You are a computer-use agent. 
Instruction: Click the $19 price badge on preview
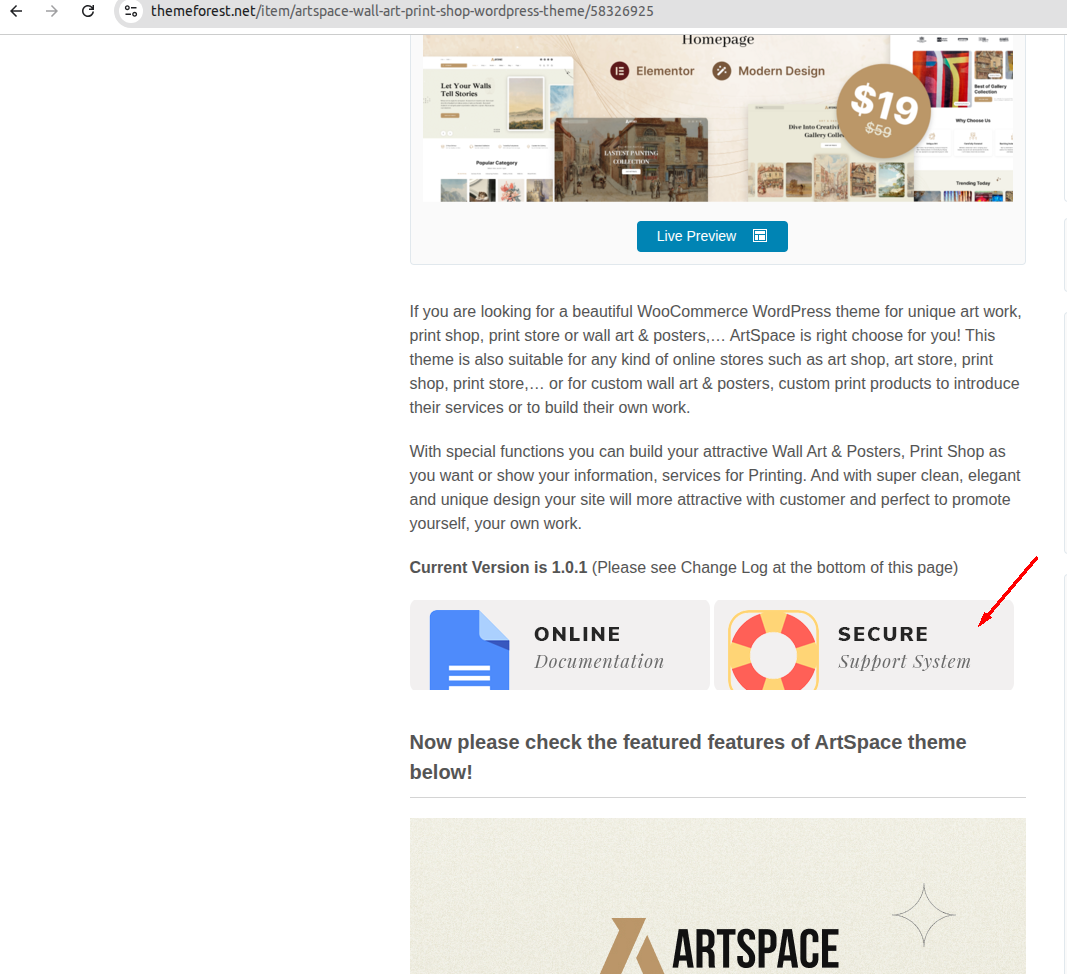(883, 110)
